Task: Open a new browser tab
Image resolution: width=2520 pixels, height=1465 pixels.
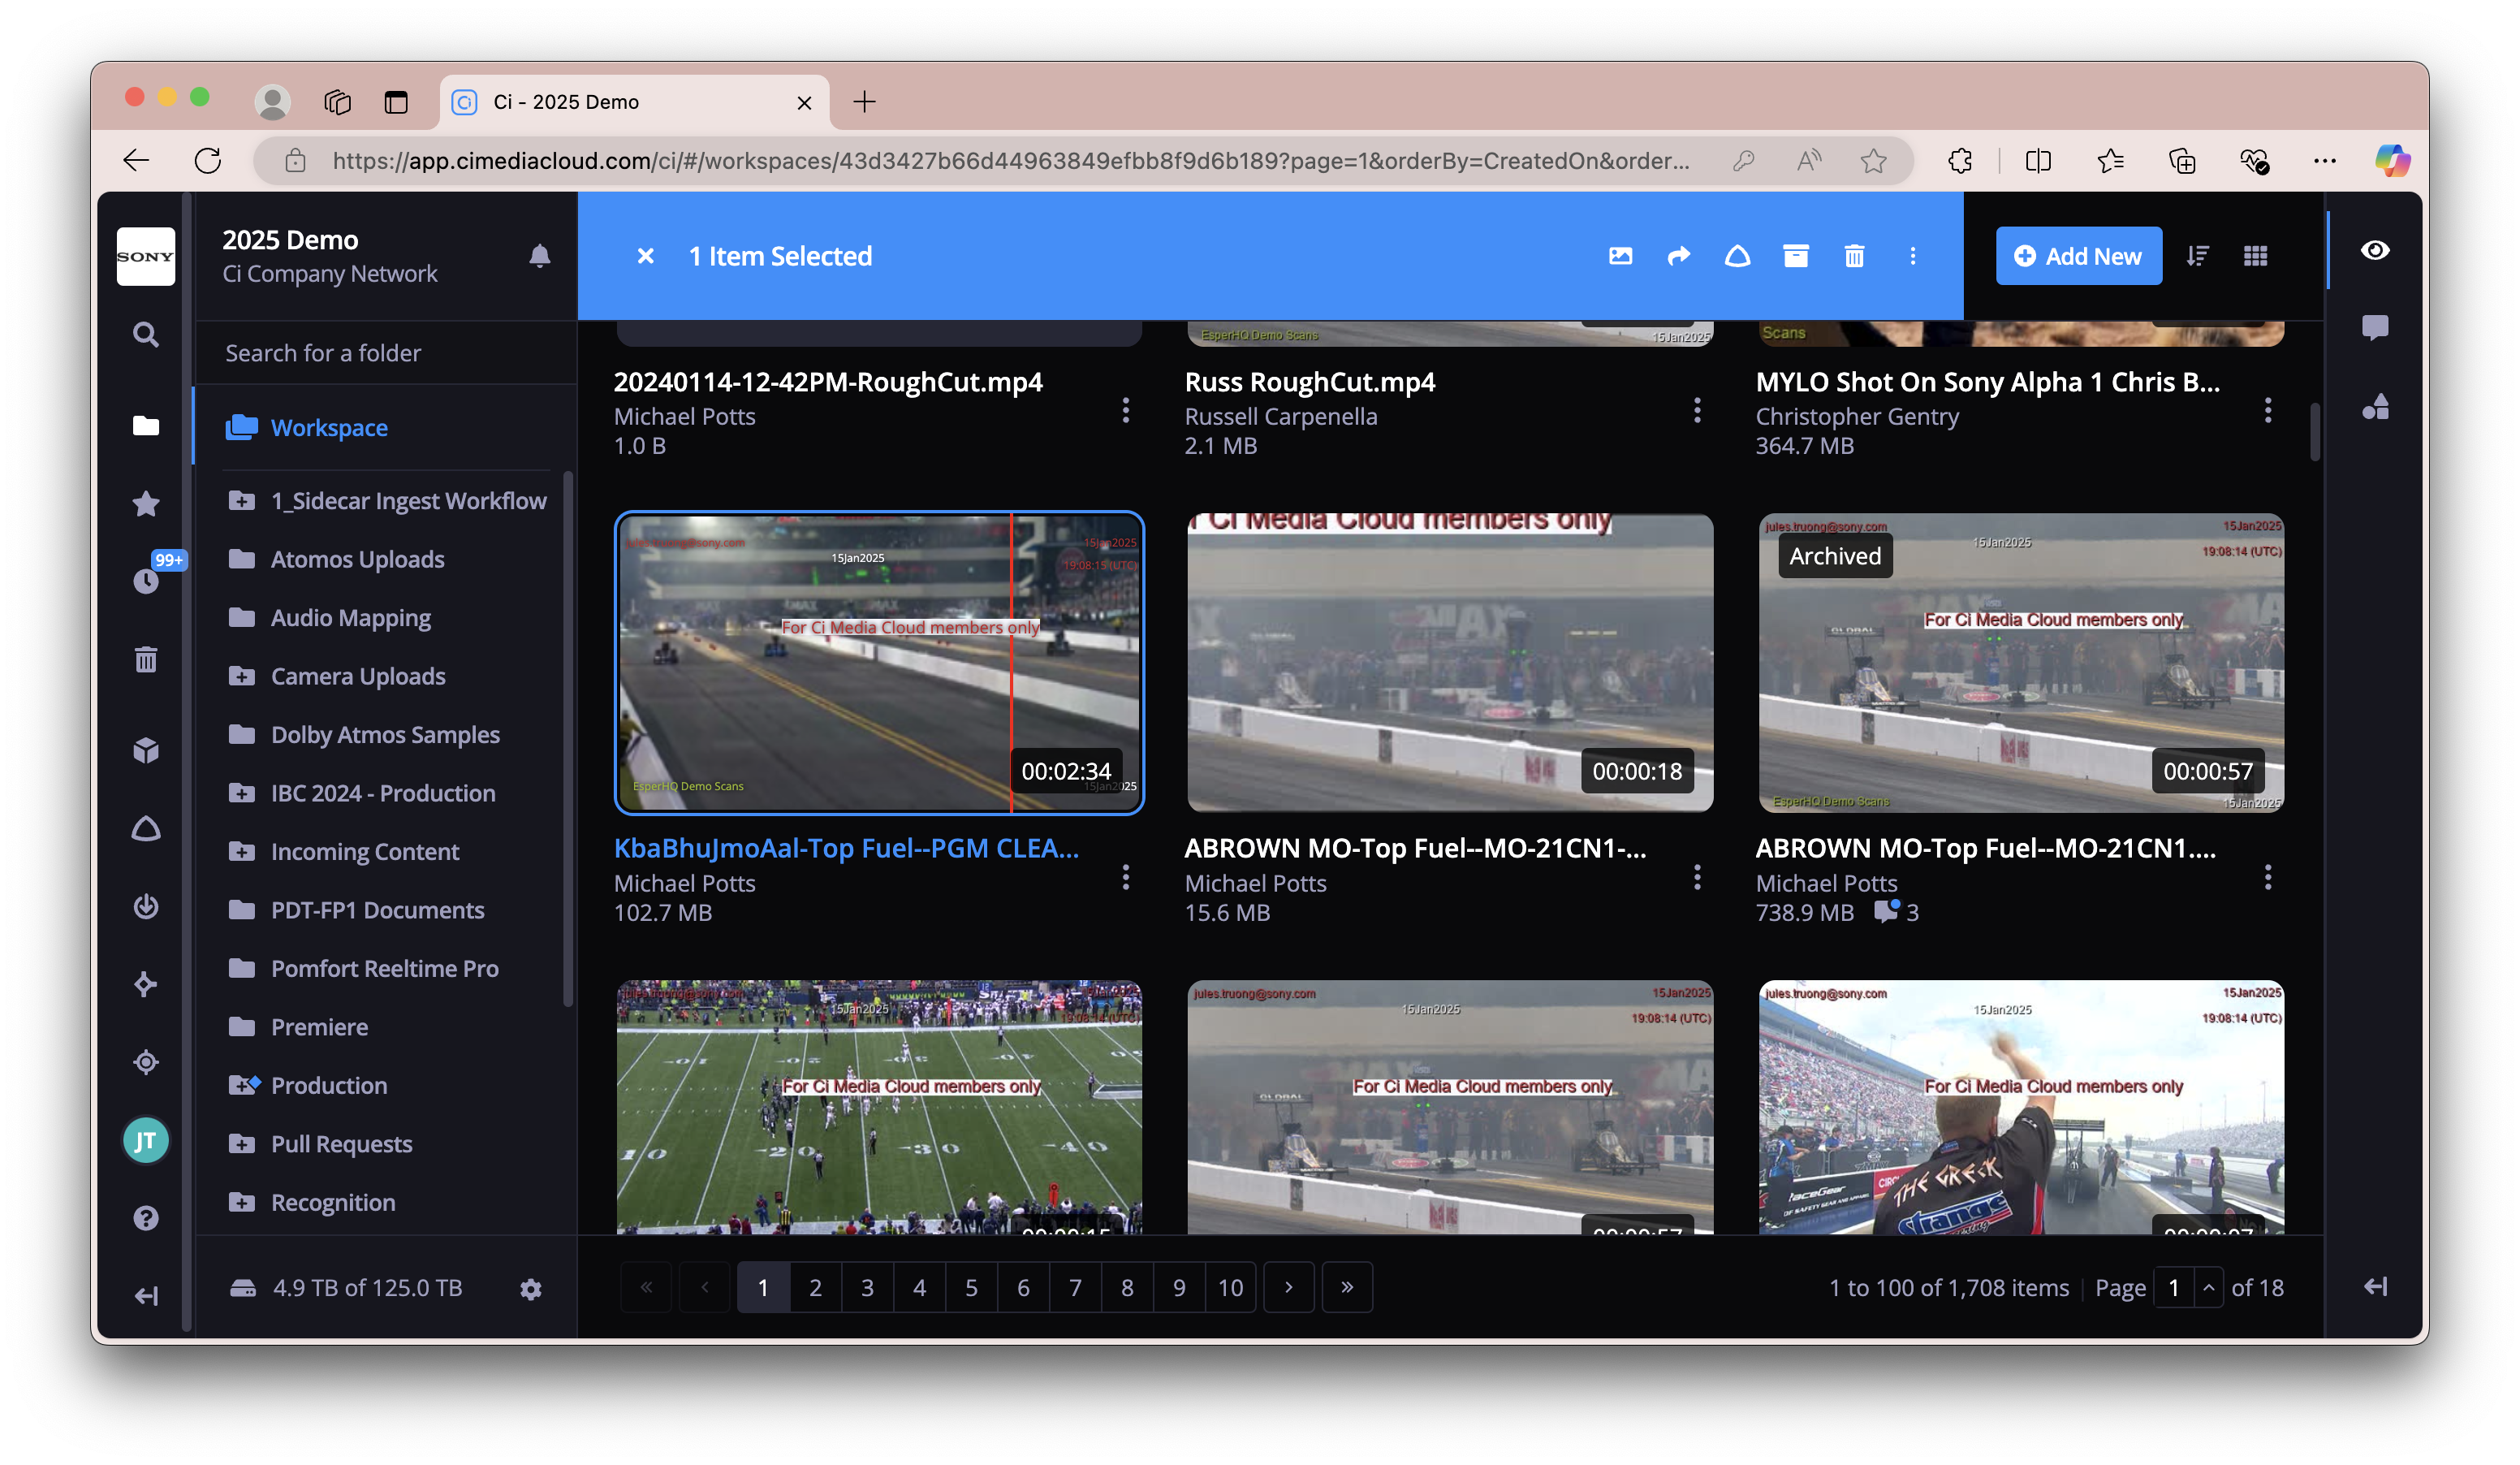Action: 864,102
